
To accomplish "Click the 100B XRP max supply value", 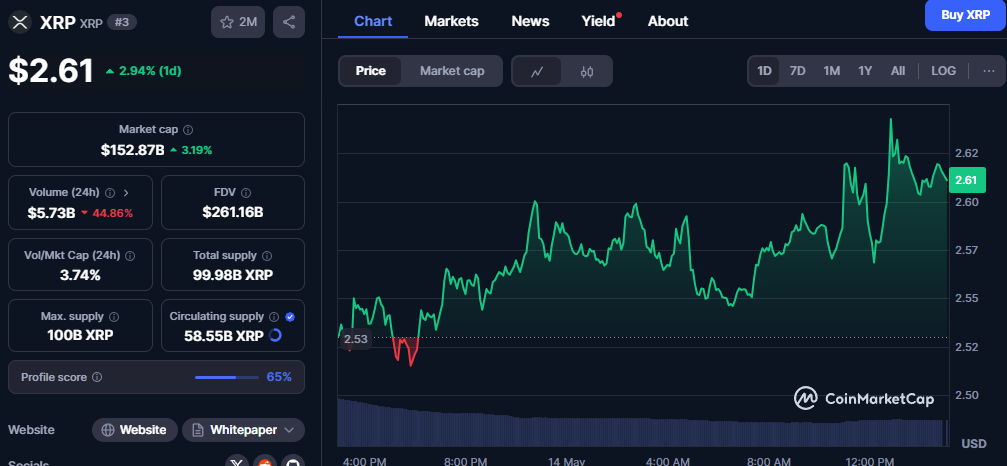I will [80, 335].
